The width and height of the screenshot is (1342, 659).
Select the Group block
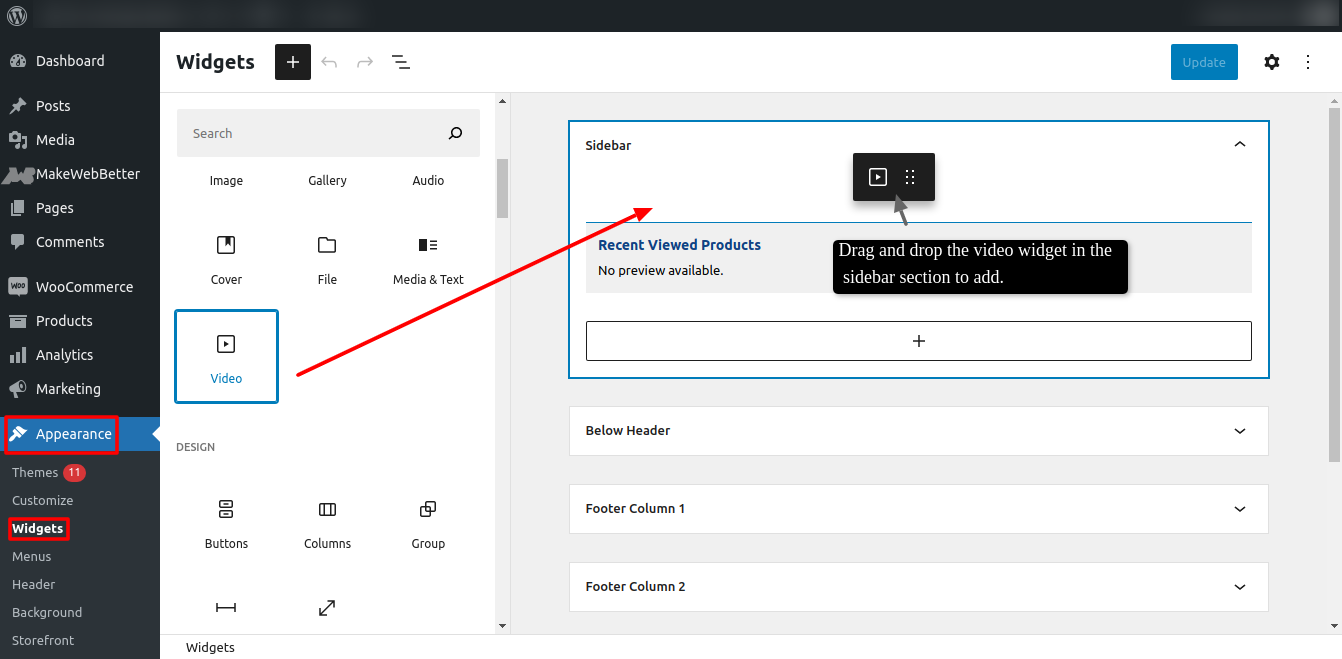tap(428, 521)
